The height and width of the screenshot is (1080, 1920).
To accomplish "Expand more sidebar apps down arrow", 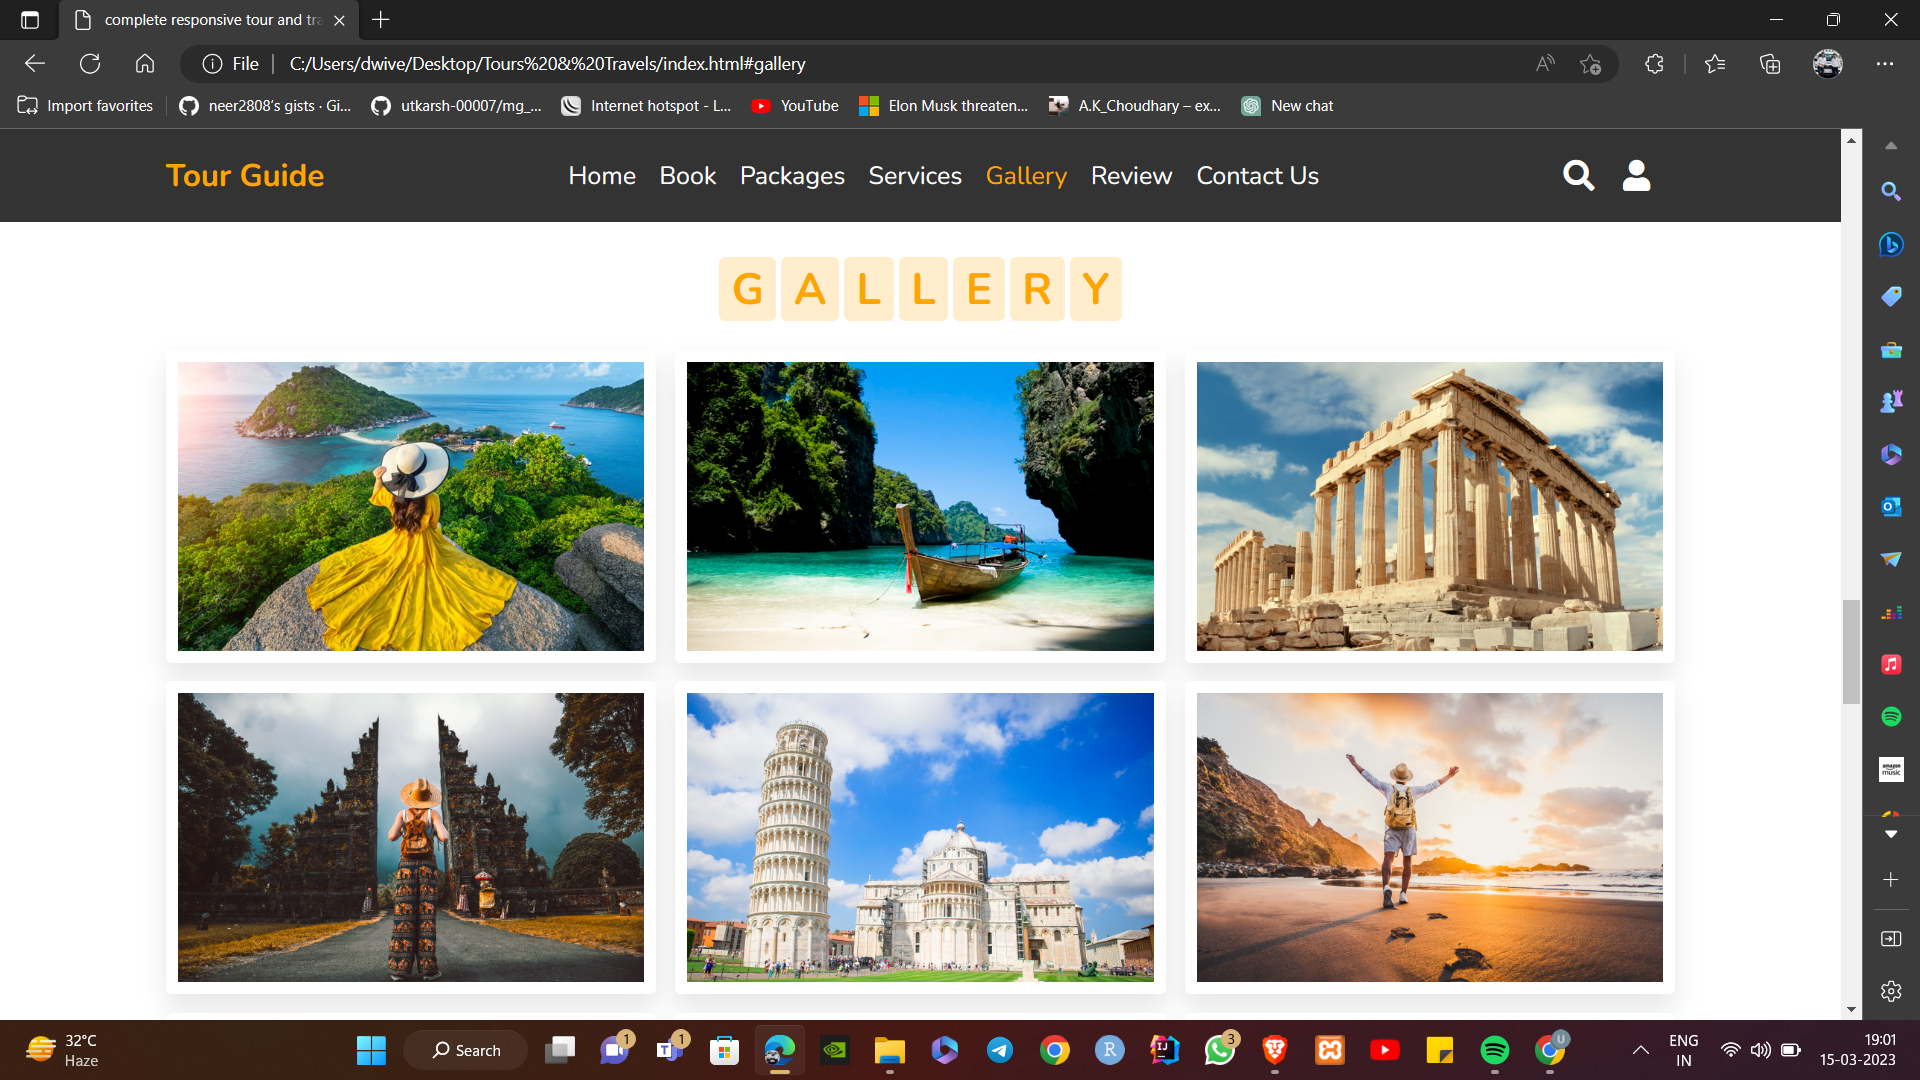I will coord(1890,834).
